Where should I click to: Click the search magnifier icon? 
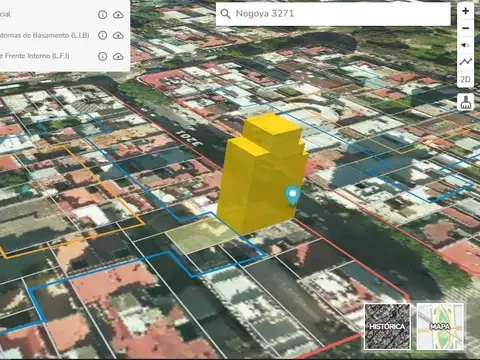point(226,14)
